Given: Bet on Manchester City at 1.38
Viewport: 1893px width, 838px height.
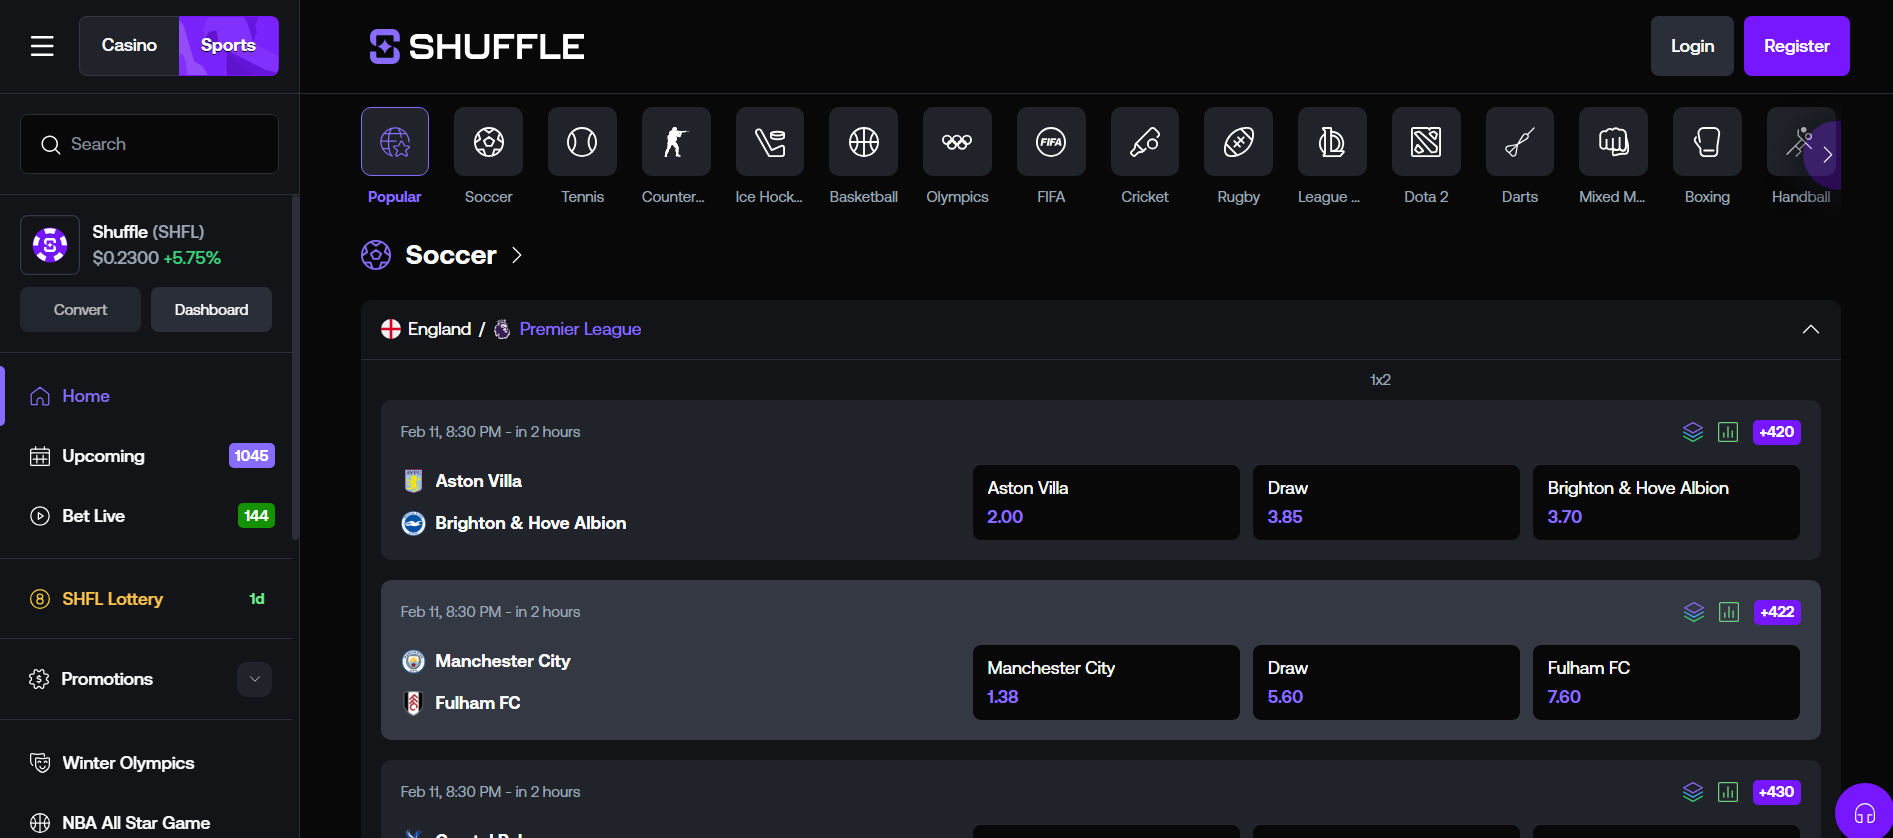Looking at the screenshot, I should point(1106,682).
